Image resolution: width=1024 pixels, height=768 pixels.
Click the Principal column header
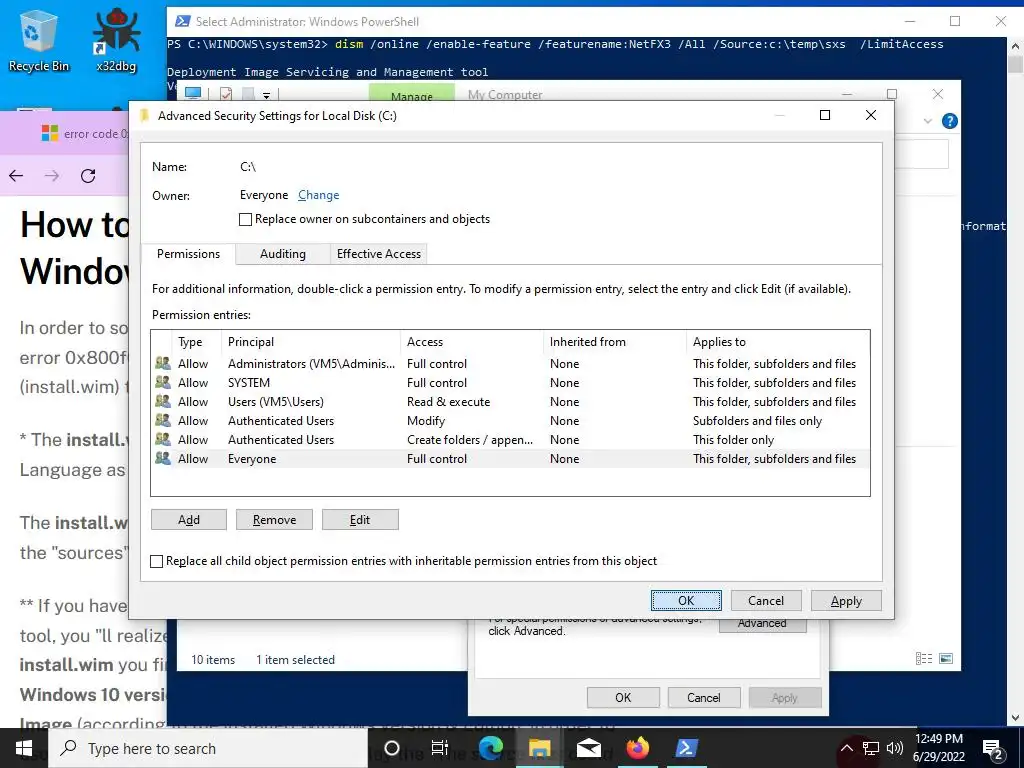point(312,342)
